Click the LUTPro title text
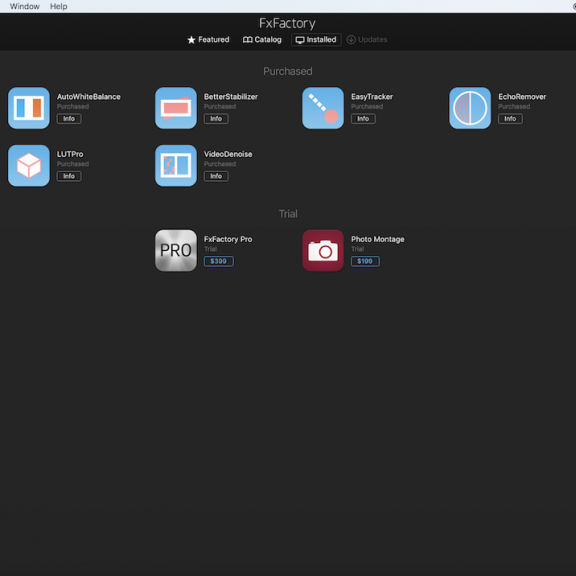Image resolution: width=576 pixels, height=576 pixels. coord(70,154)
